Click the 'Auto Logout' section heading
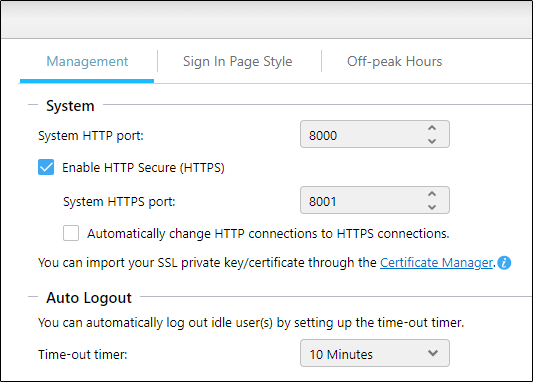This screenshot has height=382, width=533. click(89, 298)
